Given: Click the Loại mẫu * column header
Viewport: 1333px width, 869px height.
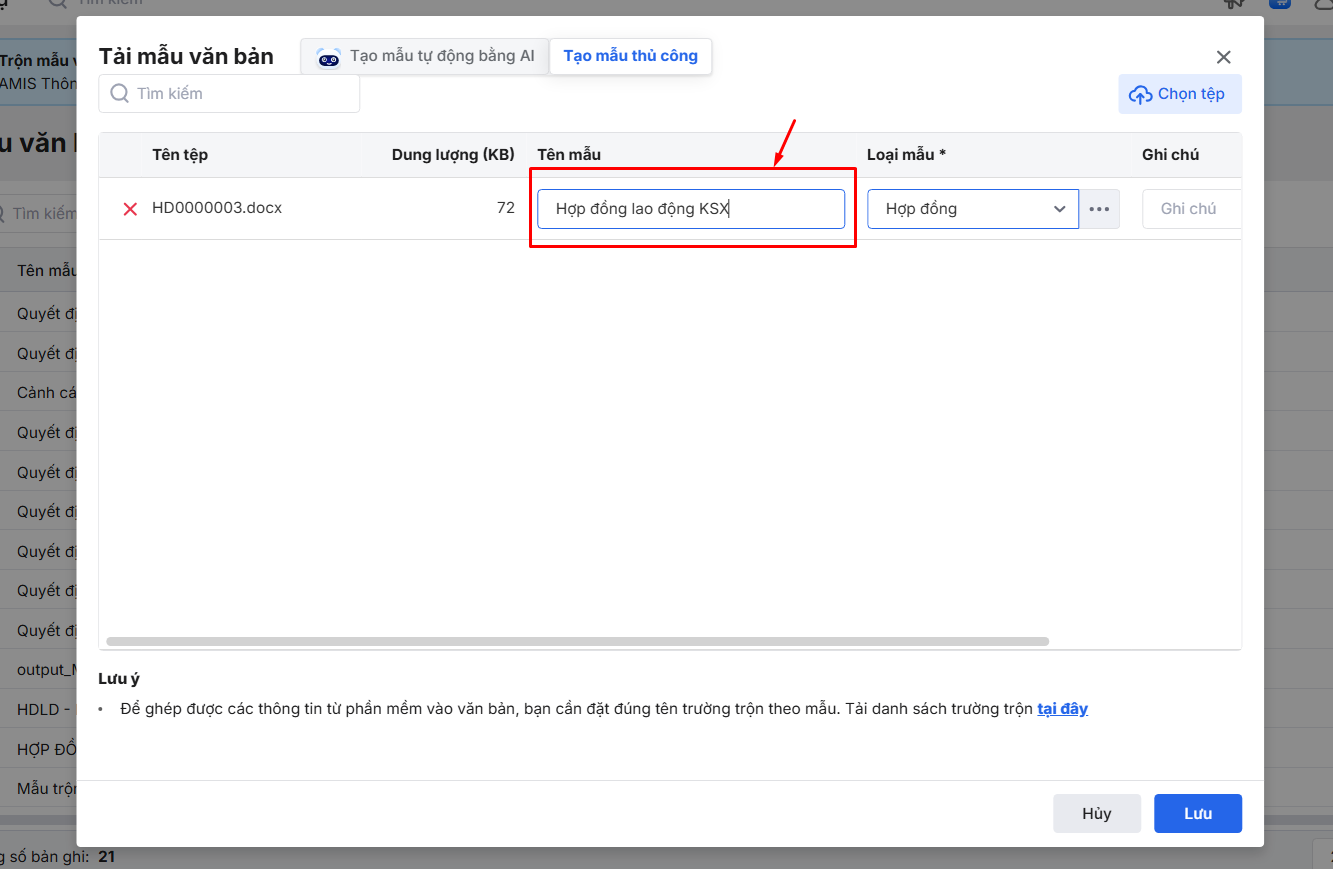Looking at the screenshot, I should coord(906,154).
